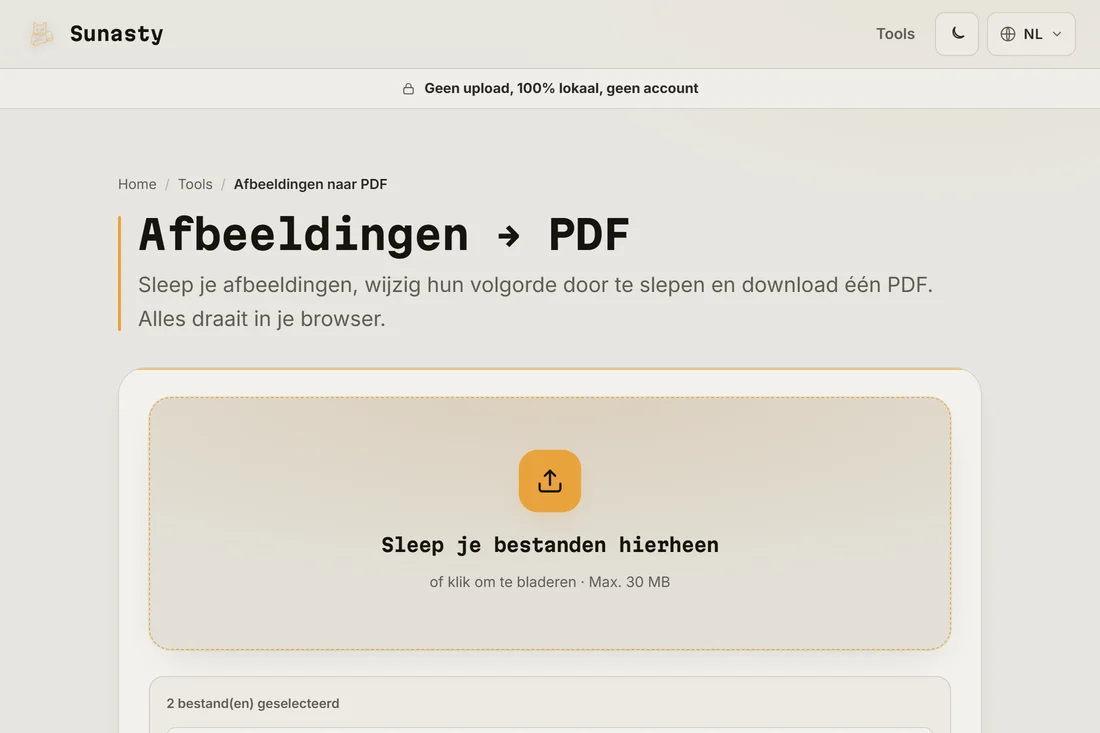Image resolution: width=1100 pixels, height=733 pixels.
Task: Open the Sunasty brand name link
Action: (x=116, y=34)
